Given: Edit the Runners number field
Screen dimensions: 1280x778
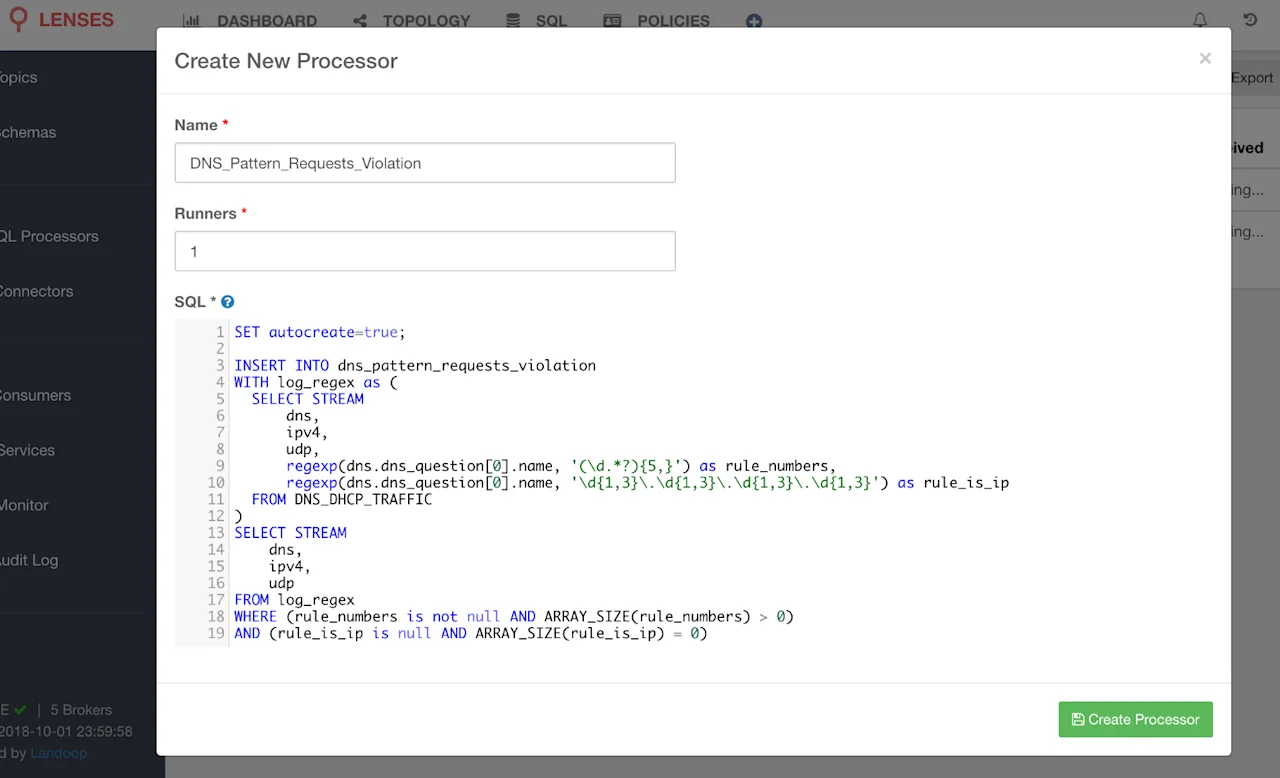Looking at the screenshot, I should pos(425,251).
